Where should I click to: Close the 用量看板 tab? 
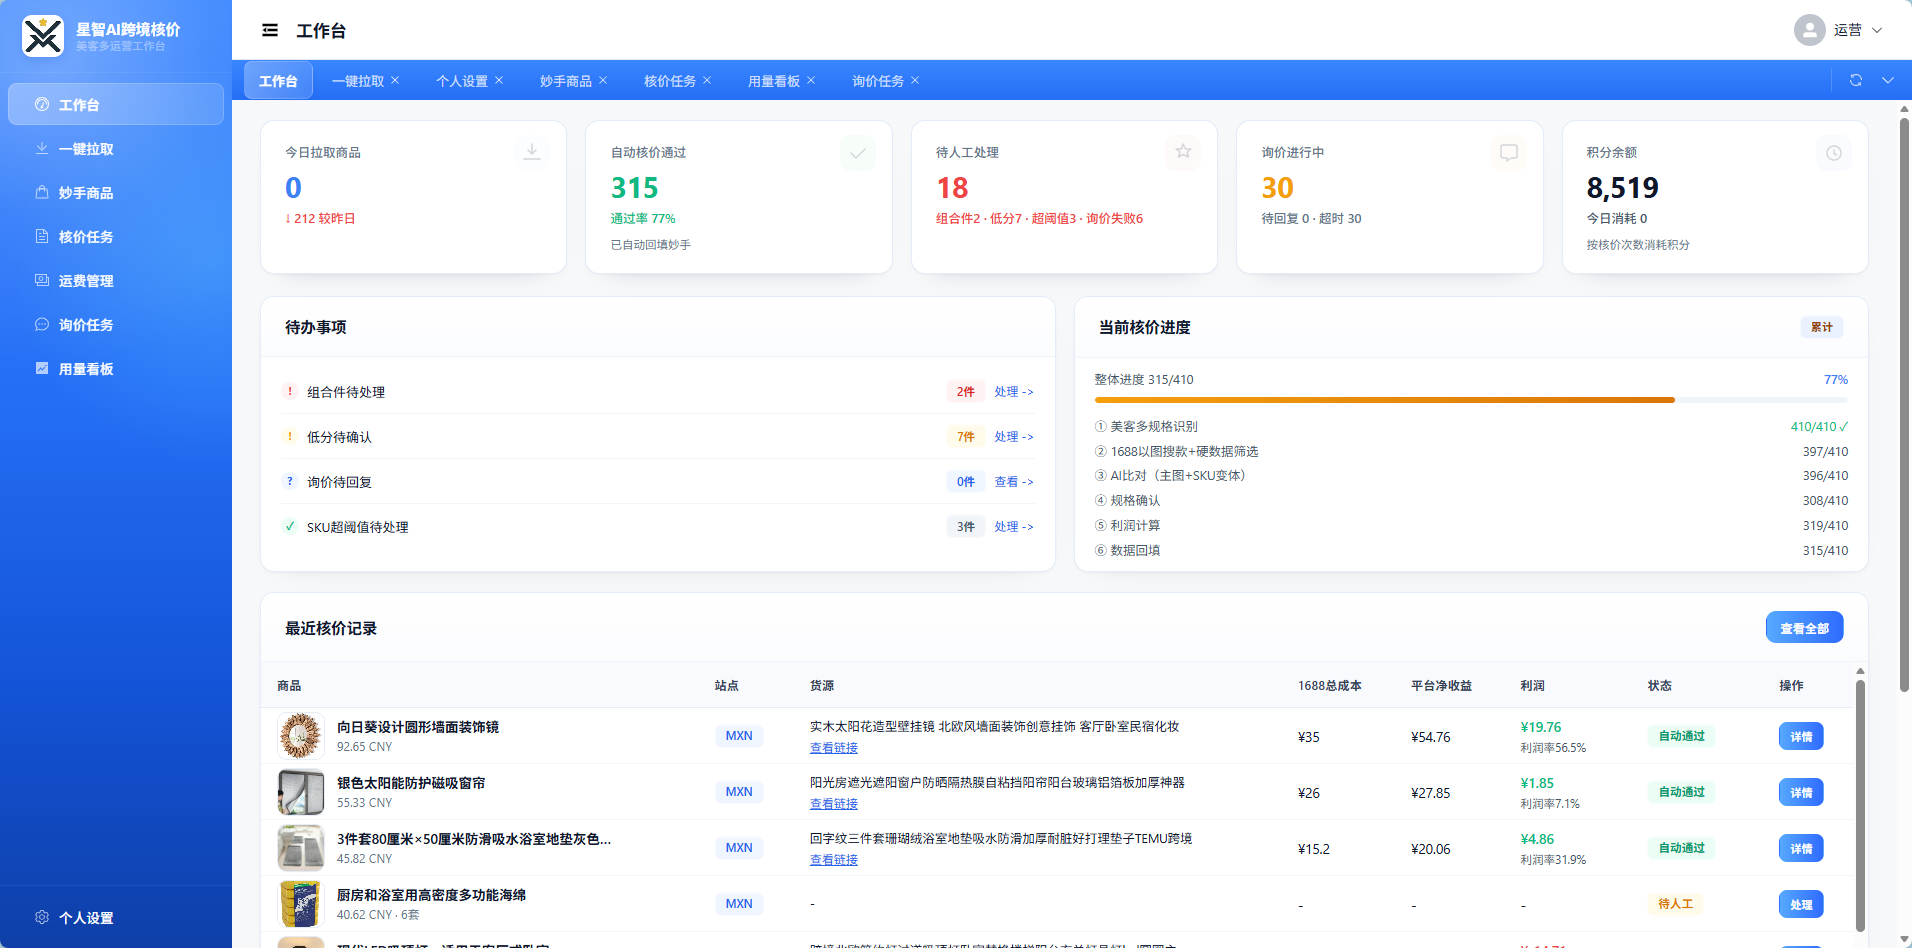click(811, 80)
